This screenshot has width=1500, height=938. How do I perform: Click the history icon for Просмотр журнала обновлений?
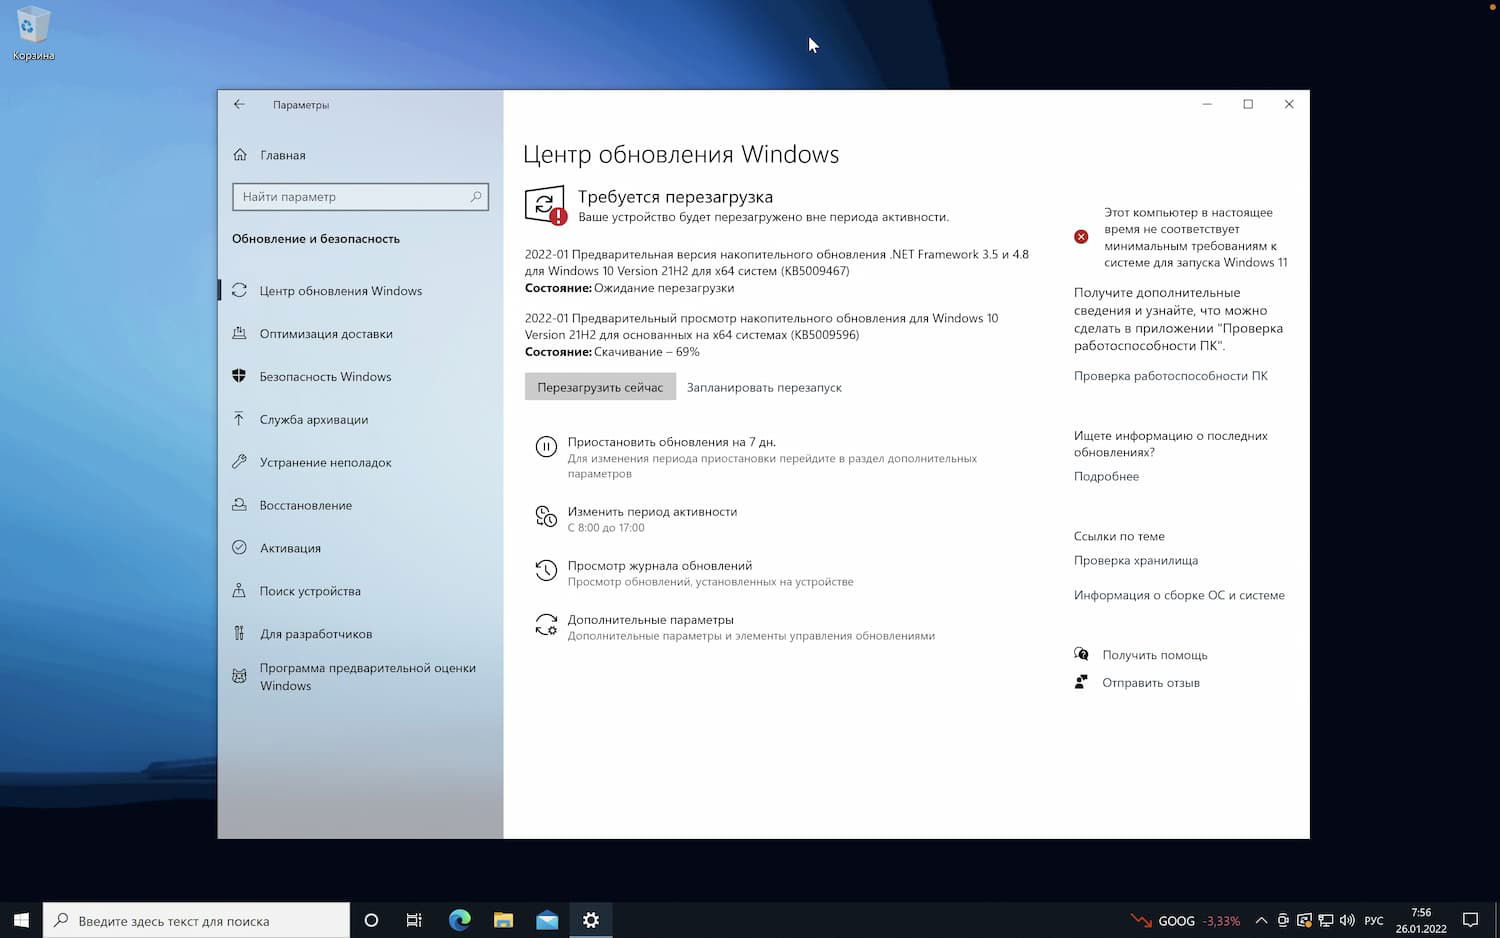546,571
